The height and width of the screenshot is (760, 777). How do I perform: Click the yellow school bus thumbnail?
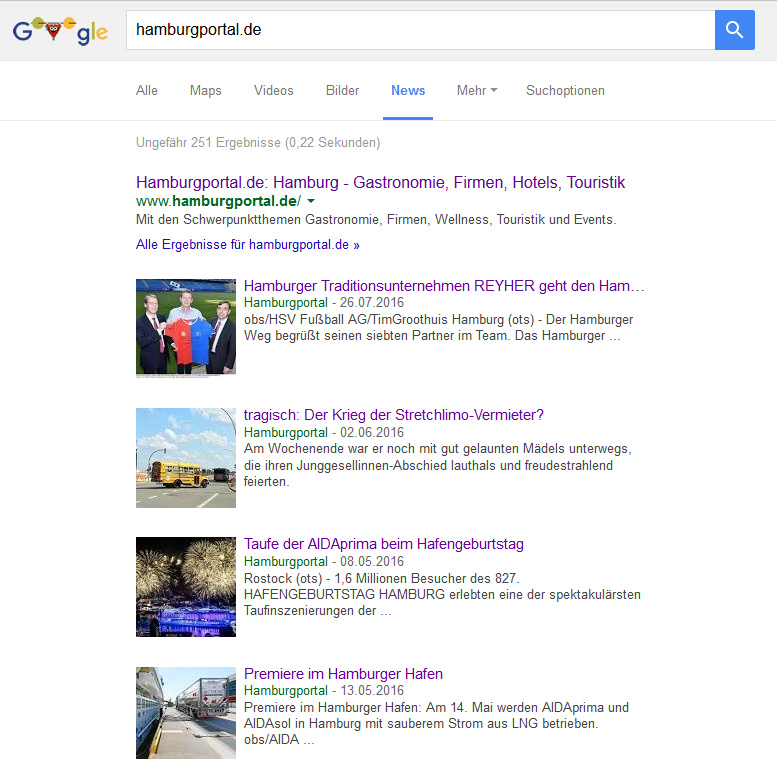186,458
